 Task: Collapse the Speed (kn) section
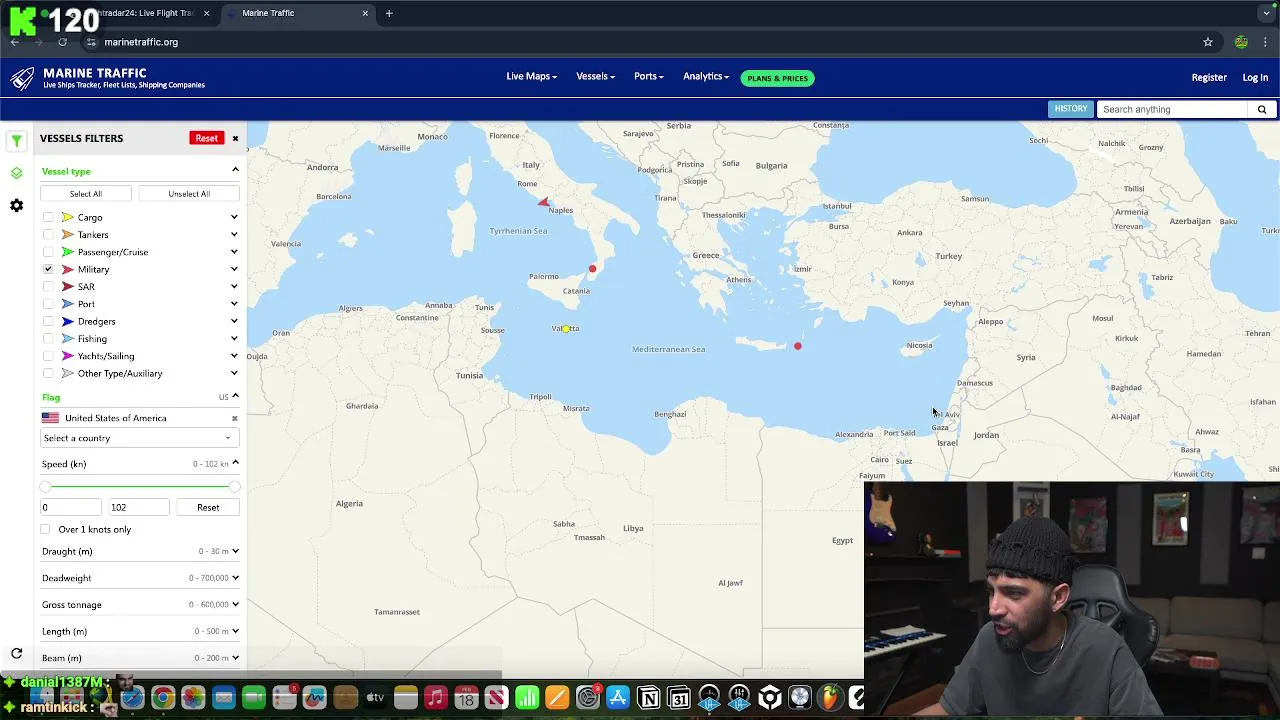pyautogui.click(x=235, y=463)
